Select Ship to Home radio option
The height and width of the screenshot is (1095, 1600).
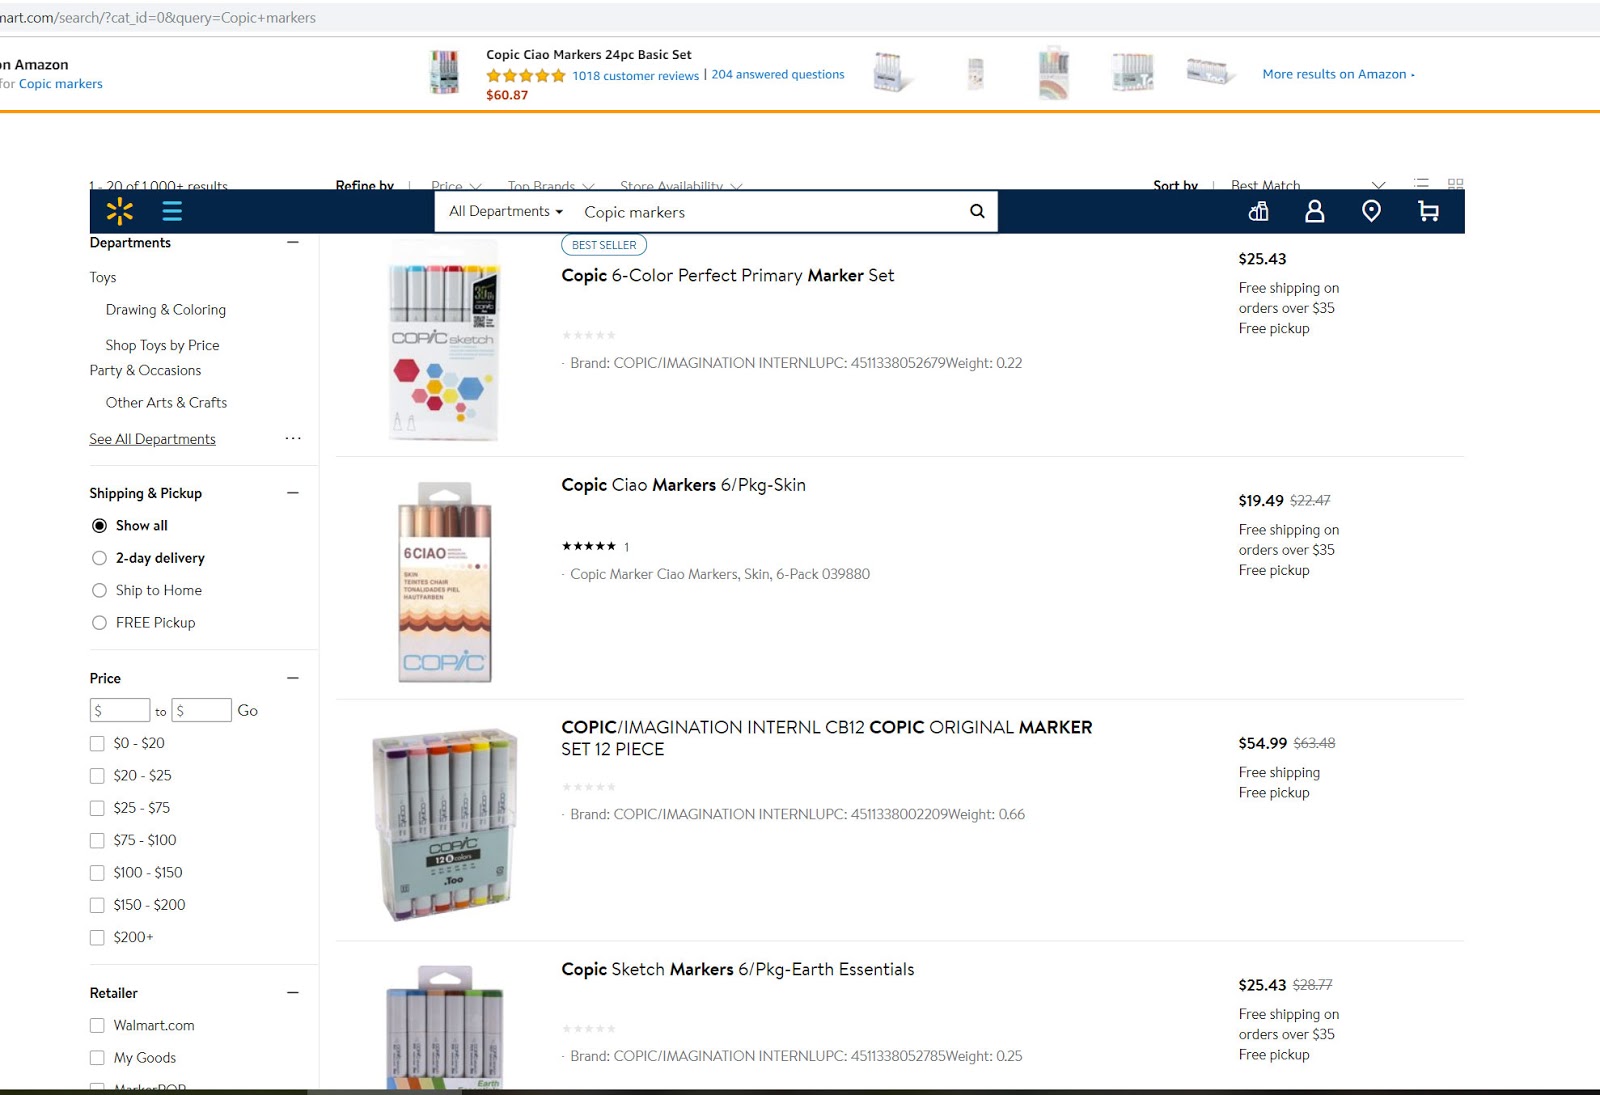[x=99, y=590]
